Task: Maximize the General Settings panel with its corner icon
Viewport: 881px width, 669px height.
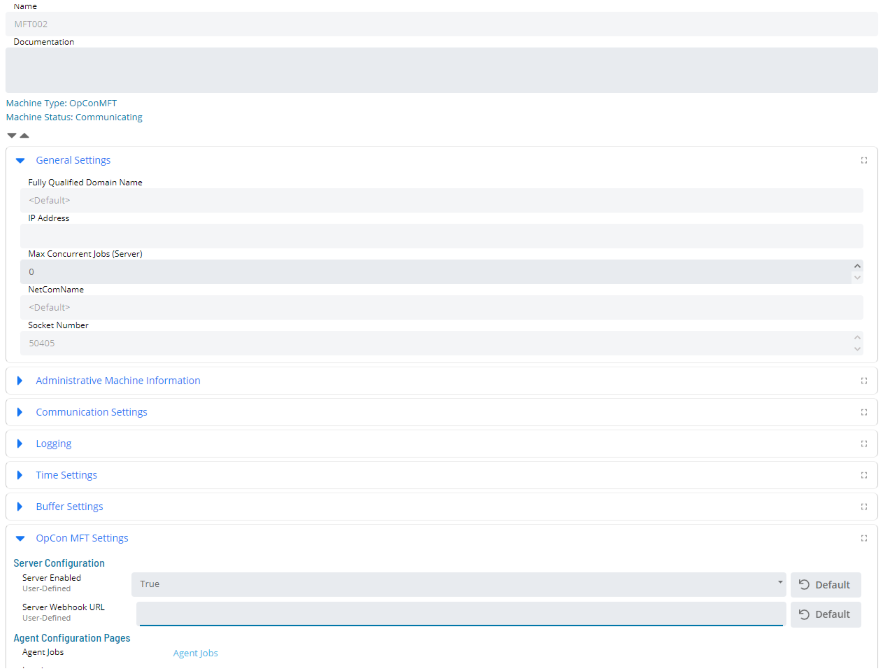Action: (x=864, y=161)
